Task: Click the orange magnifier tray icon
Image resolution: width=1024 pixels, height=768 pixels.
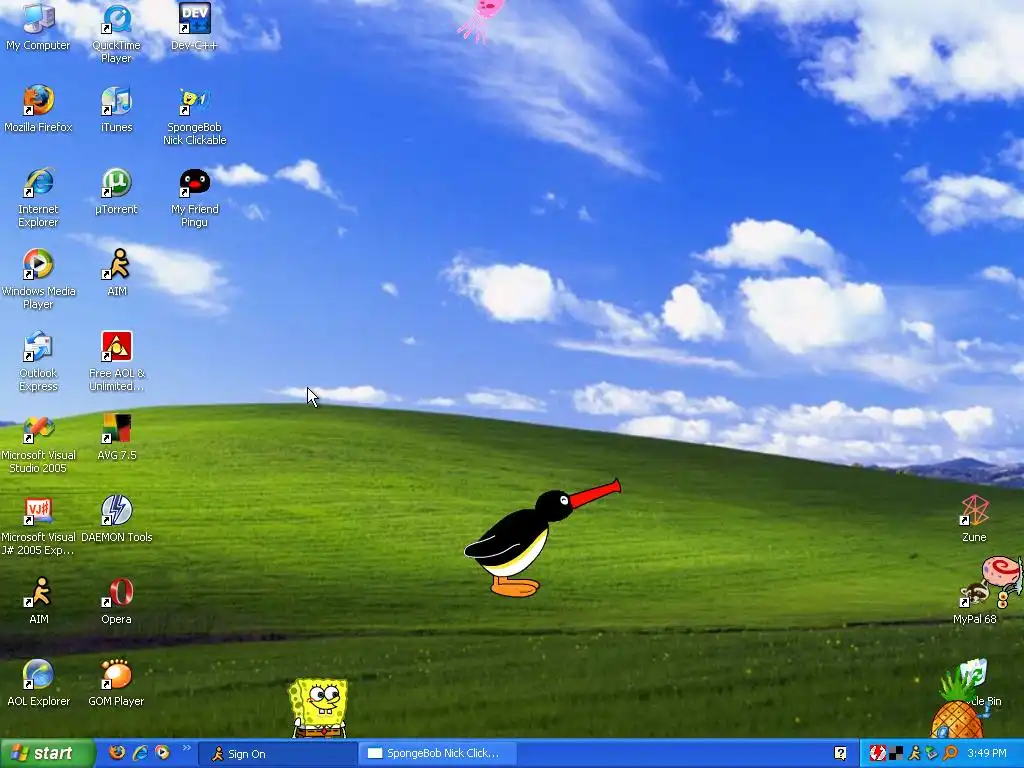Action: (950, 754)
